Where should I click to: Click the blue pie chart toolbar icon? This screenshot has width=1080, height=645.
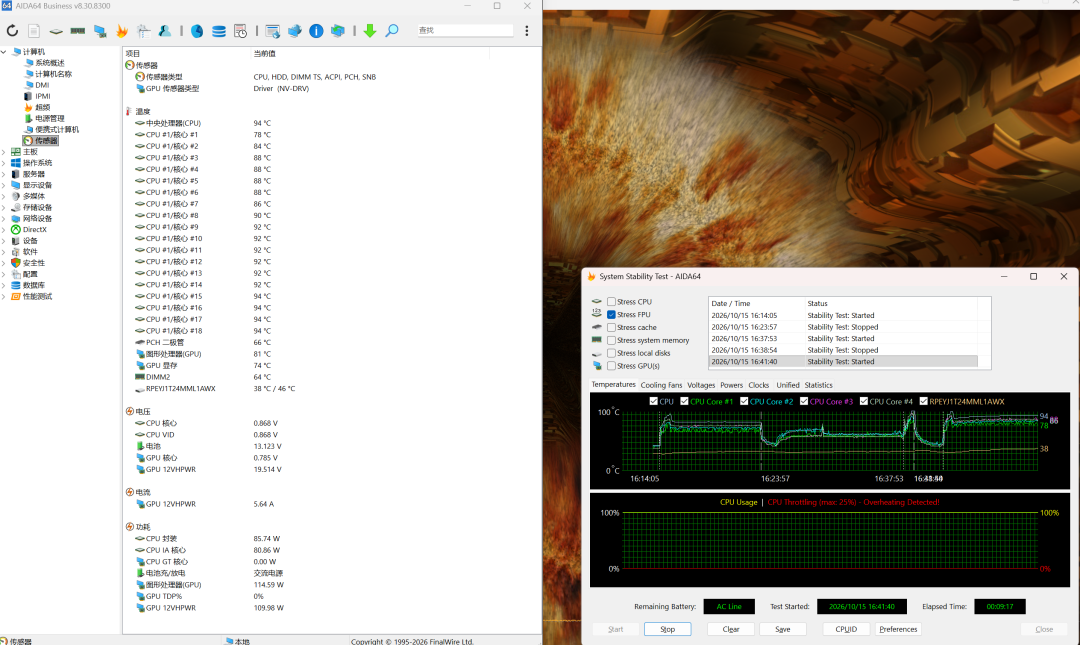[197, 30]
